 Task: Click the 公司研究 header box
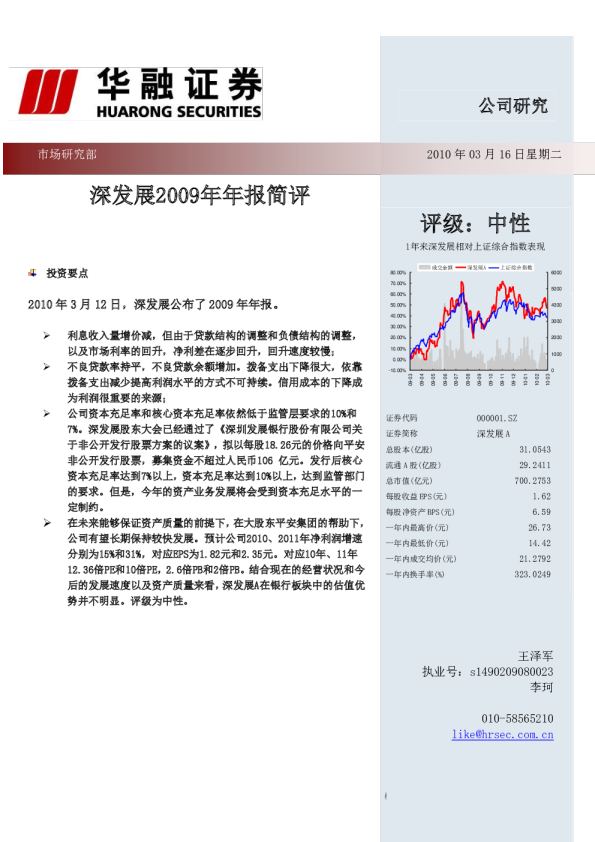click(x=476, y=105)
